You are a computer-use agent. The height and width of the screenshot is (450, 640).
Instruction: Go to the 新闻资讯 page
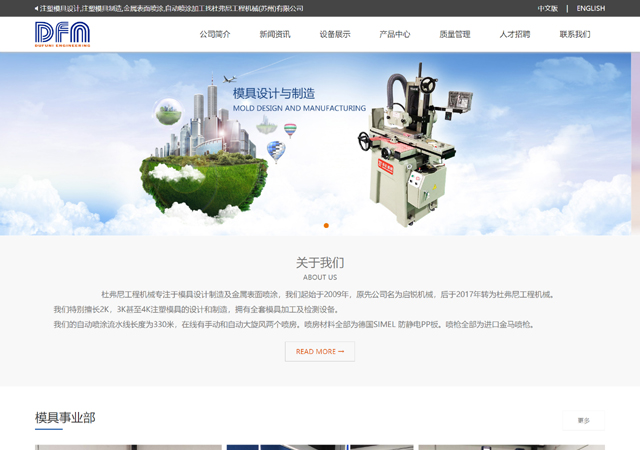point(275,34)
